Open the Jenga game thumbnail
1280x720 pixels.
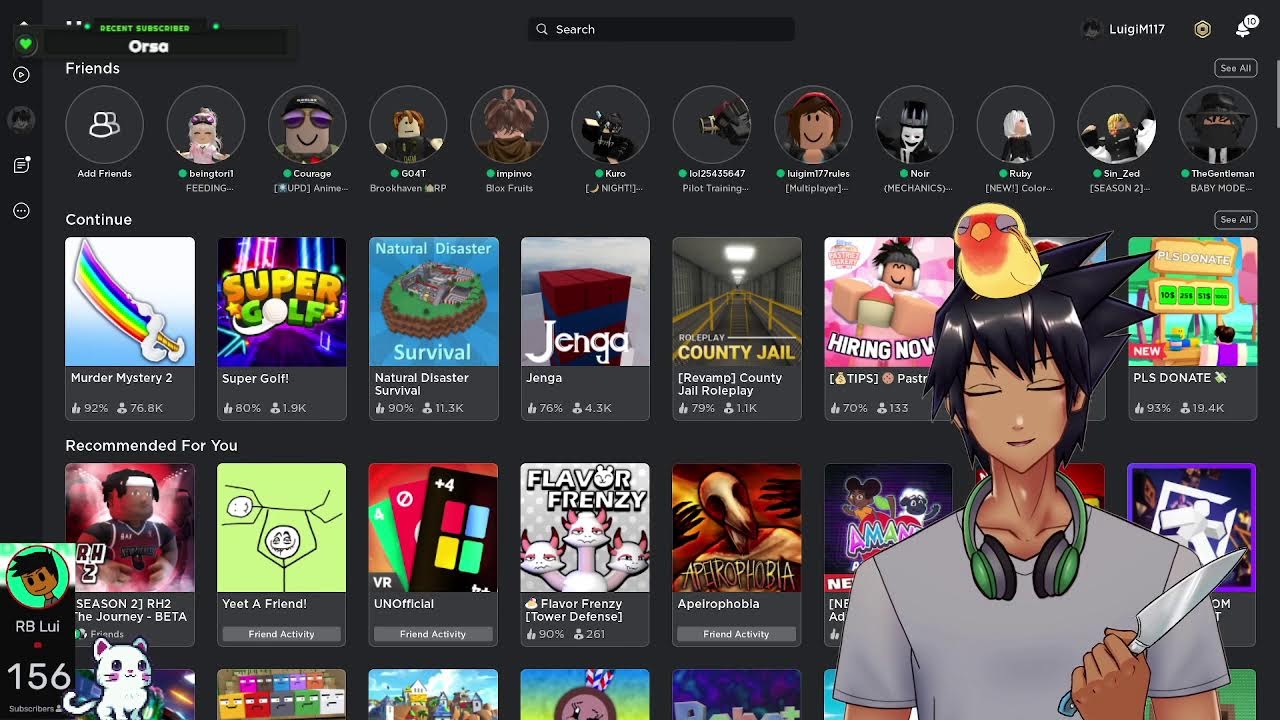tap(585, 302)
